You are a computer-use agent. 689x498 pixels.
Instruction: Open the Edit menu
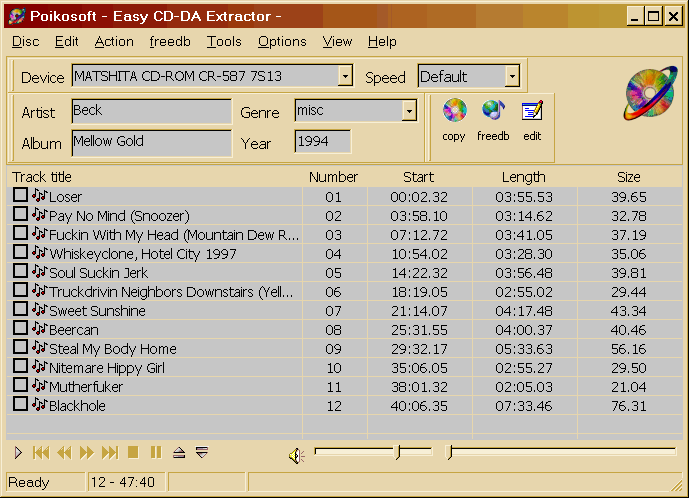click(x=66, y=41)
